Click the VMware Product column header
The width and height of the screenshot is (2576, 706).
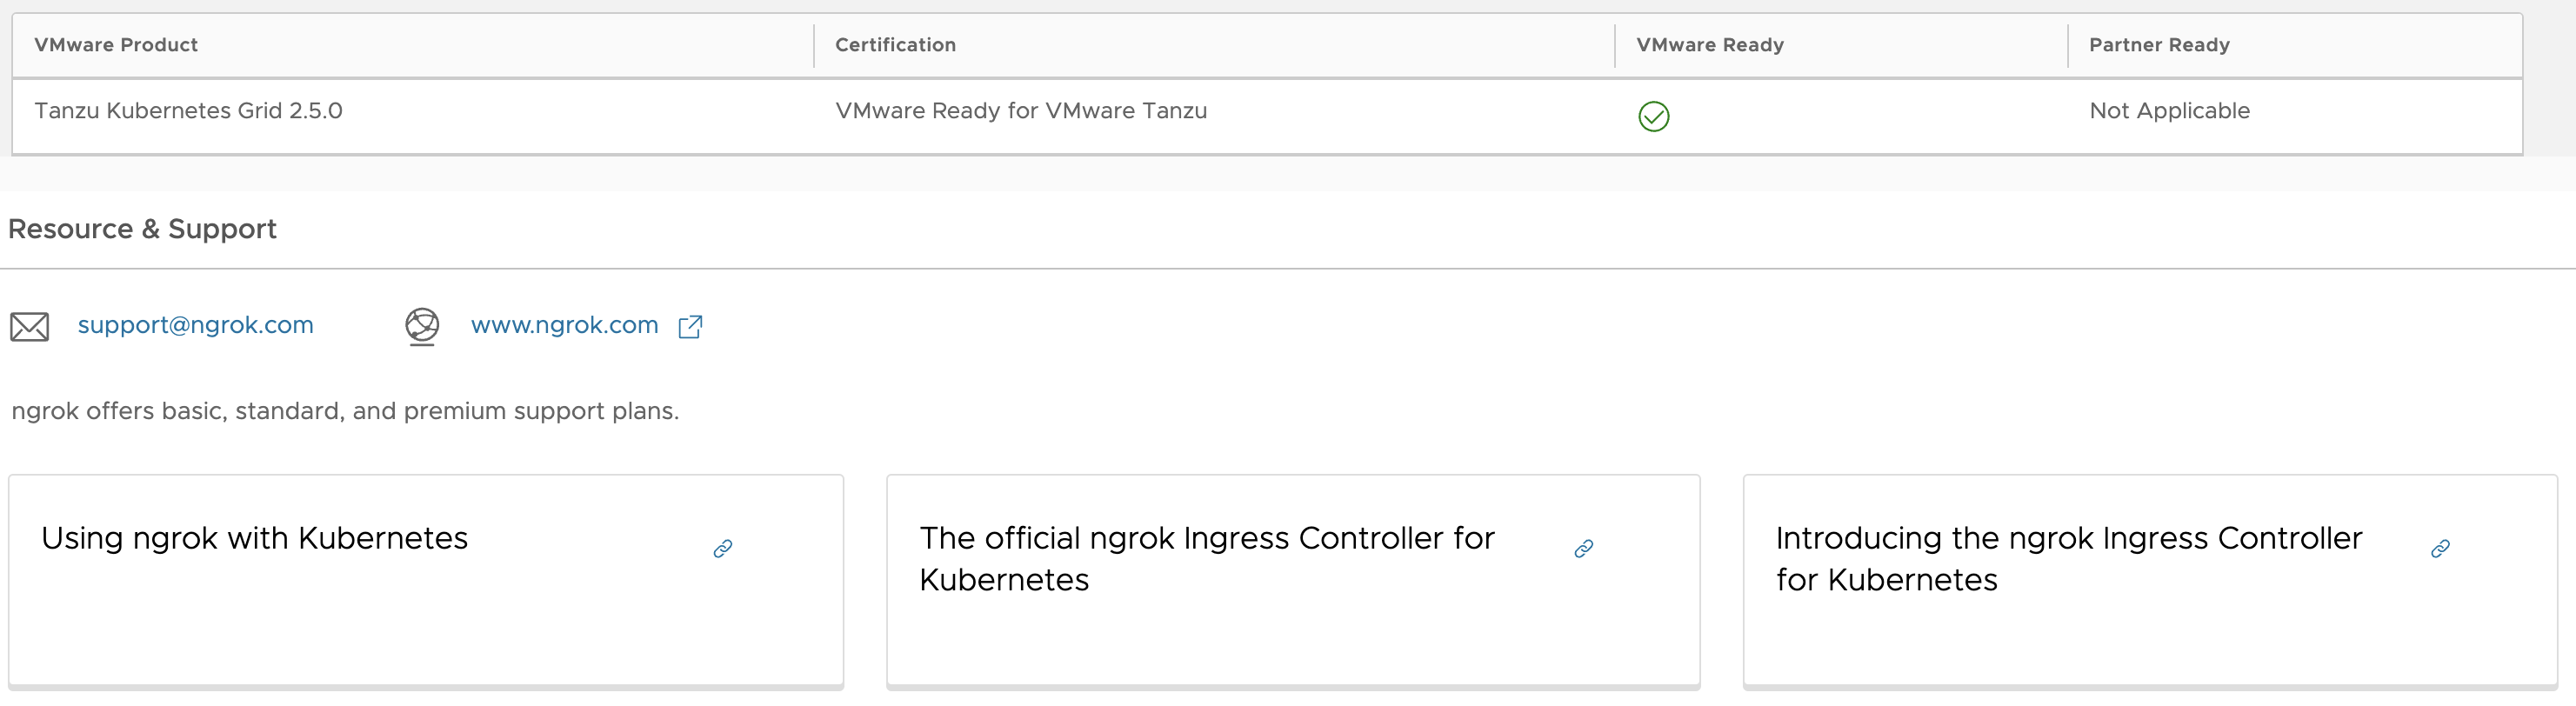(116, 45)
